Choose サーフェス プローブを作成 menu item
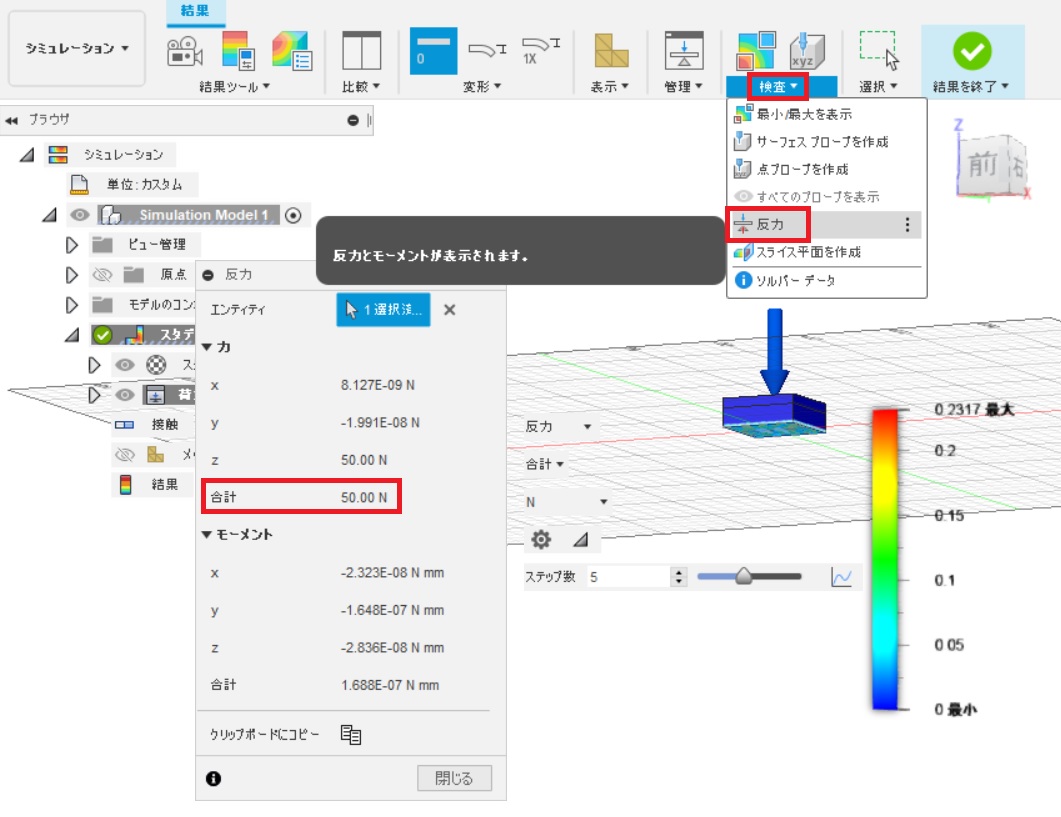This screenshot has width=1061, height=817. (826, 141)
